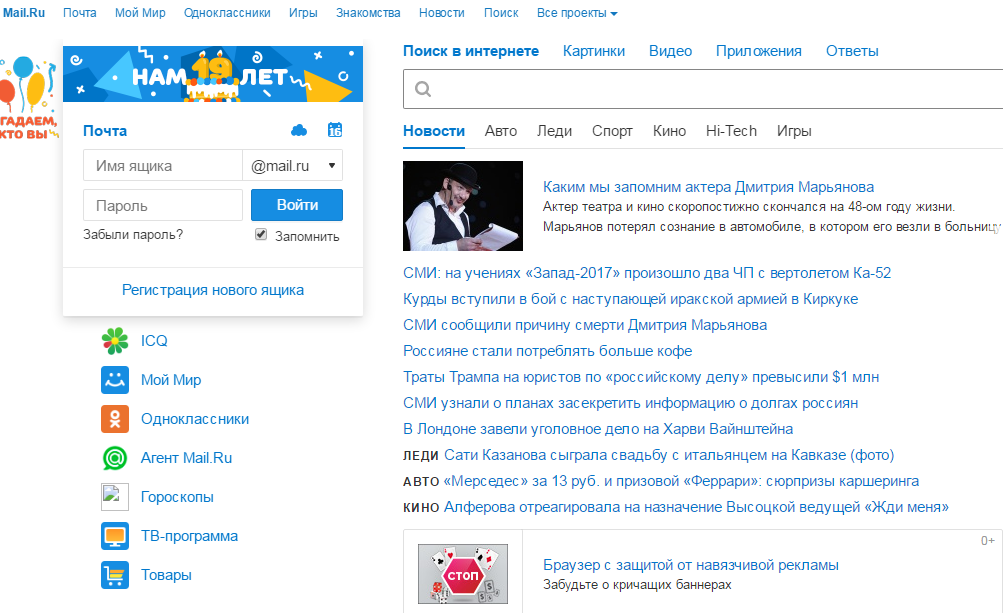Open the ICQ text link
1003x613 pixels.
[154, 340]
